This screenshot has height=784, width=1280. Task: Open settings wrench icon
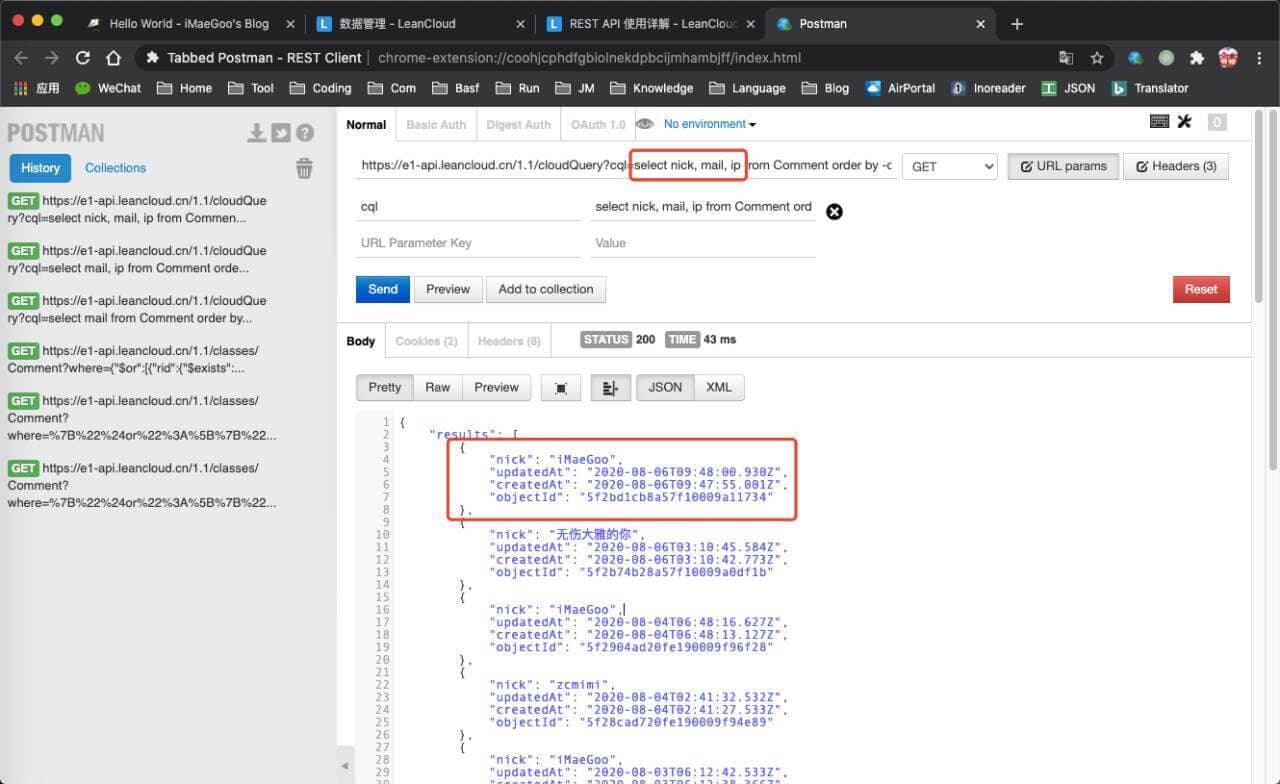pyautogui.click(x=1185, y=122)
